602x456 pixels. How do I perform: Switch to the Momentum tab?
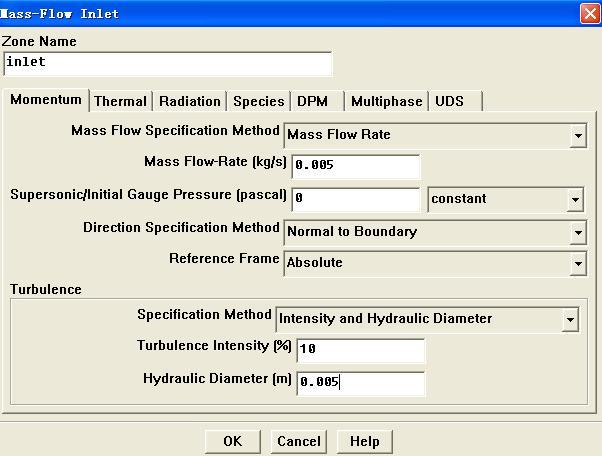(x=46, y=100)
